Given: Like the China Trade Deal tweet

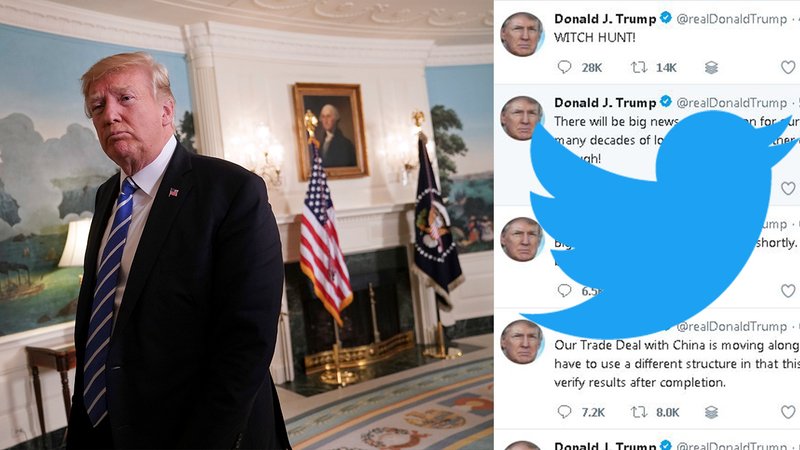Looking at the screenshot, I should click(x=788, y=412).
